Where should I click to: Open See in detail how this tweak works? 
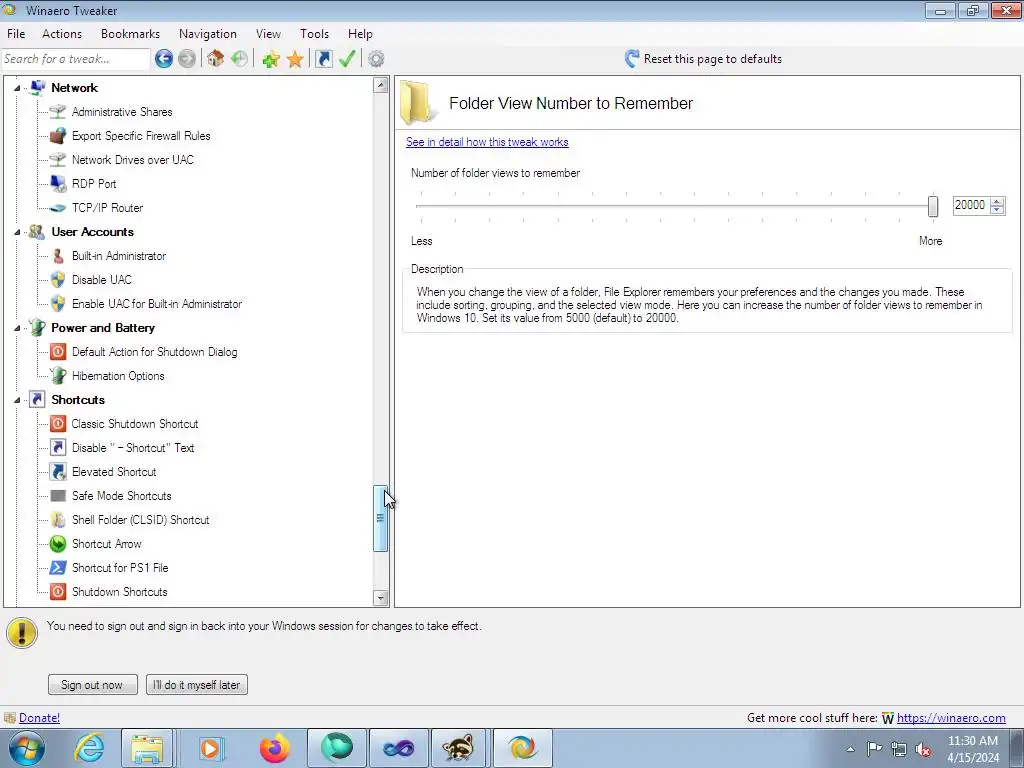click(487, 142)
